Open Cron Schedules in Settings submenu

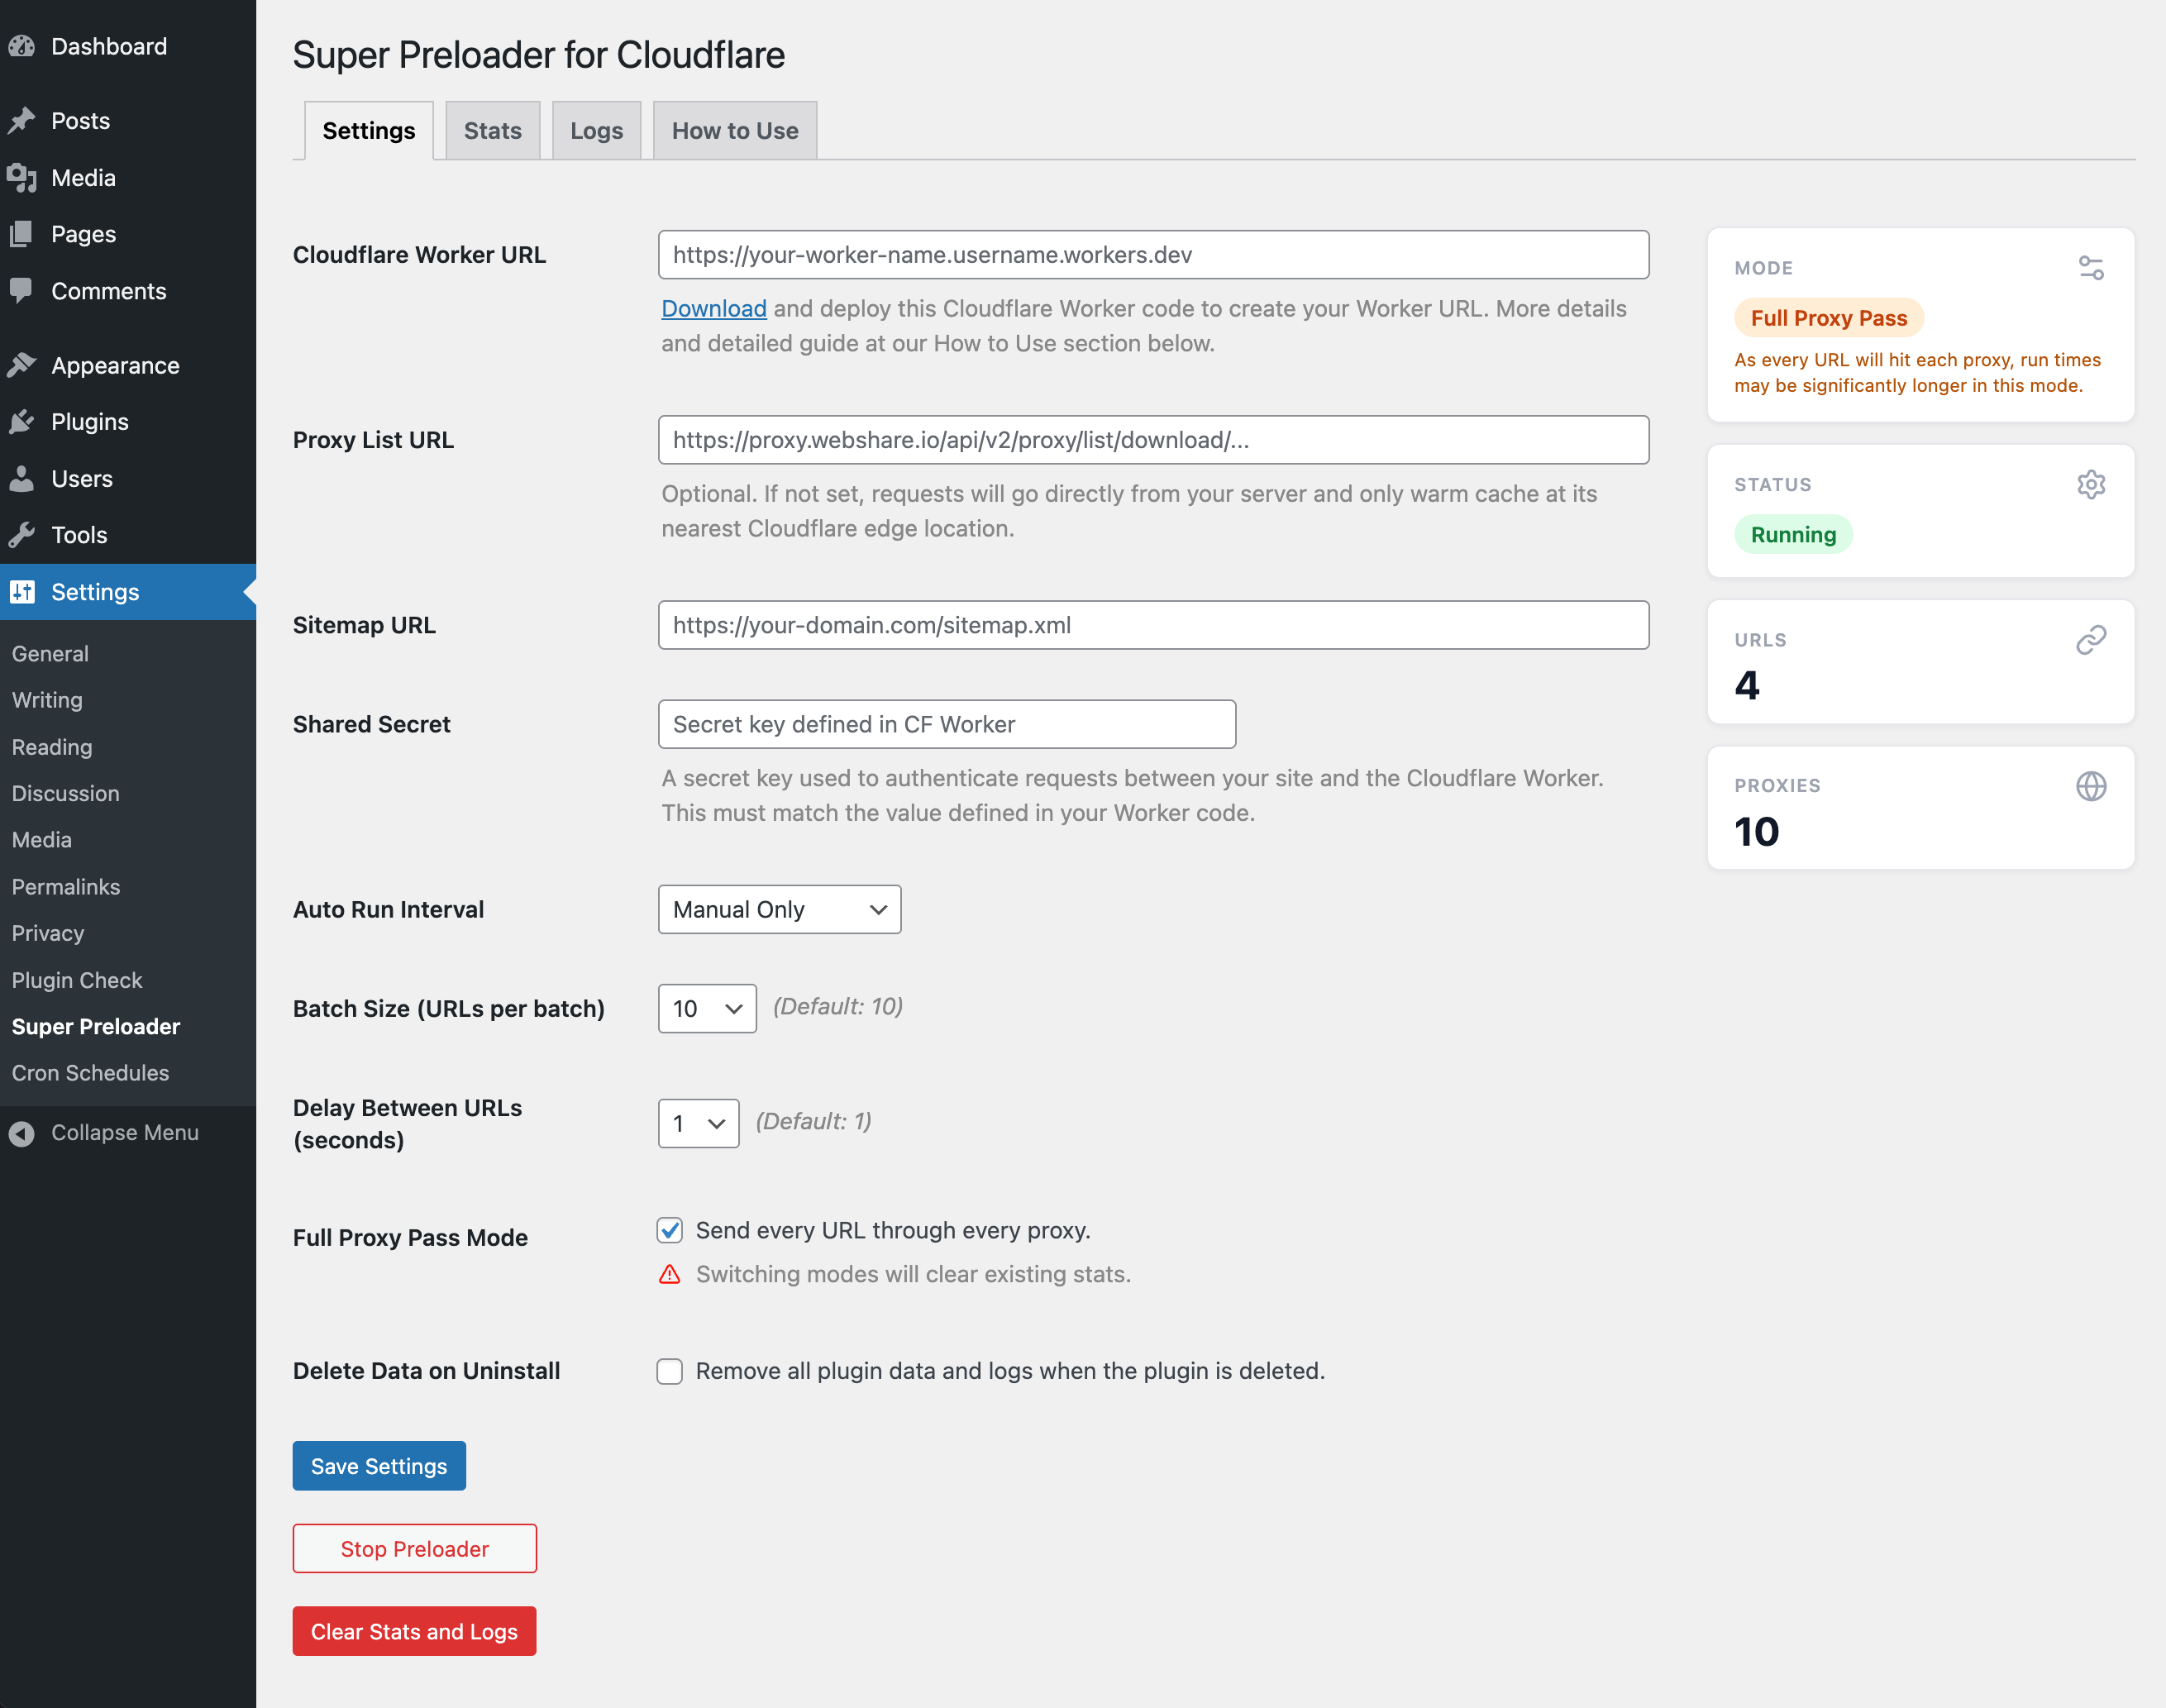(x=90, y=1073)
